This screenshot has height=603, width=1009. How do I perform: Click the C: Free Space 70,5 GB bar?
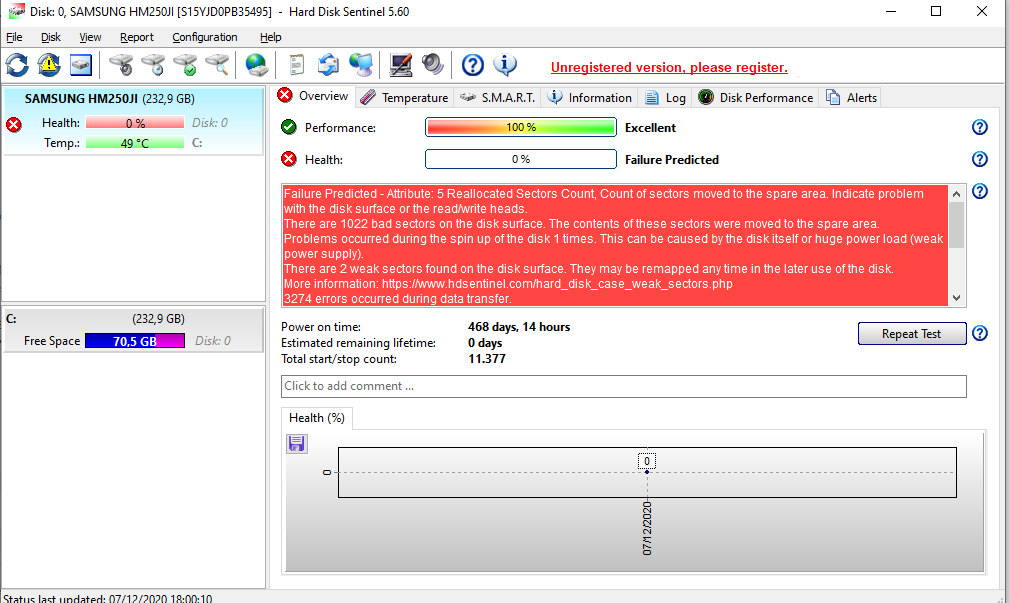(x=134, y=341)
